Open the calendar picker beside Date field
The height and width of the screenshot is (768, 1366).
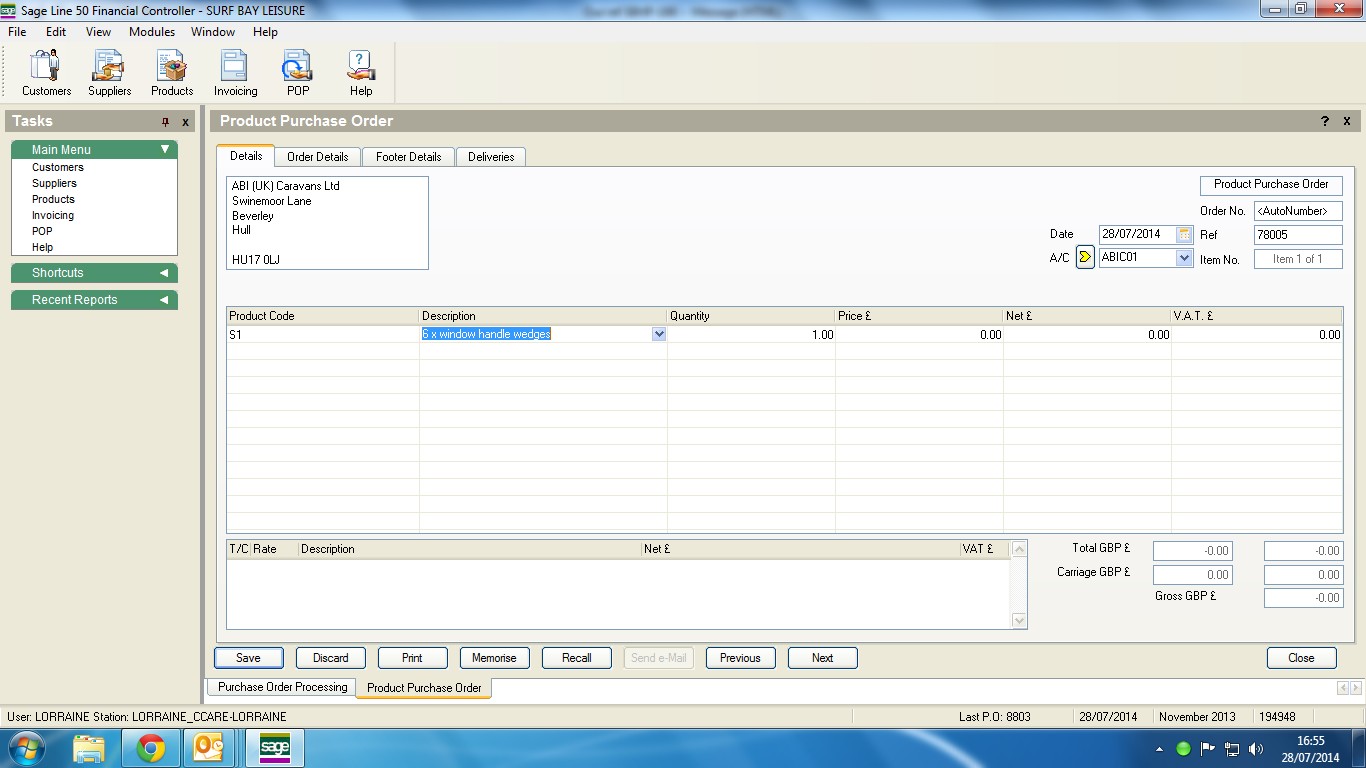[1184, 234]
